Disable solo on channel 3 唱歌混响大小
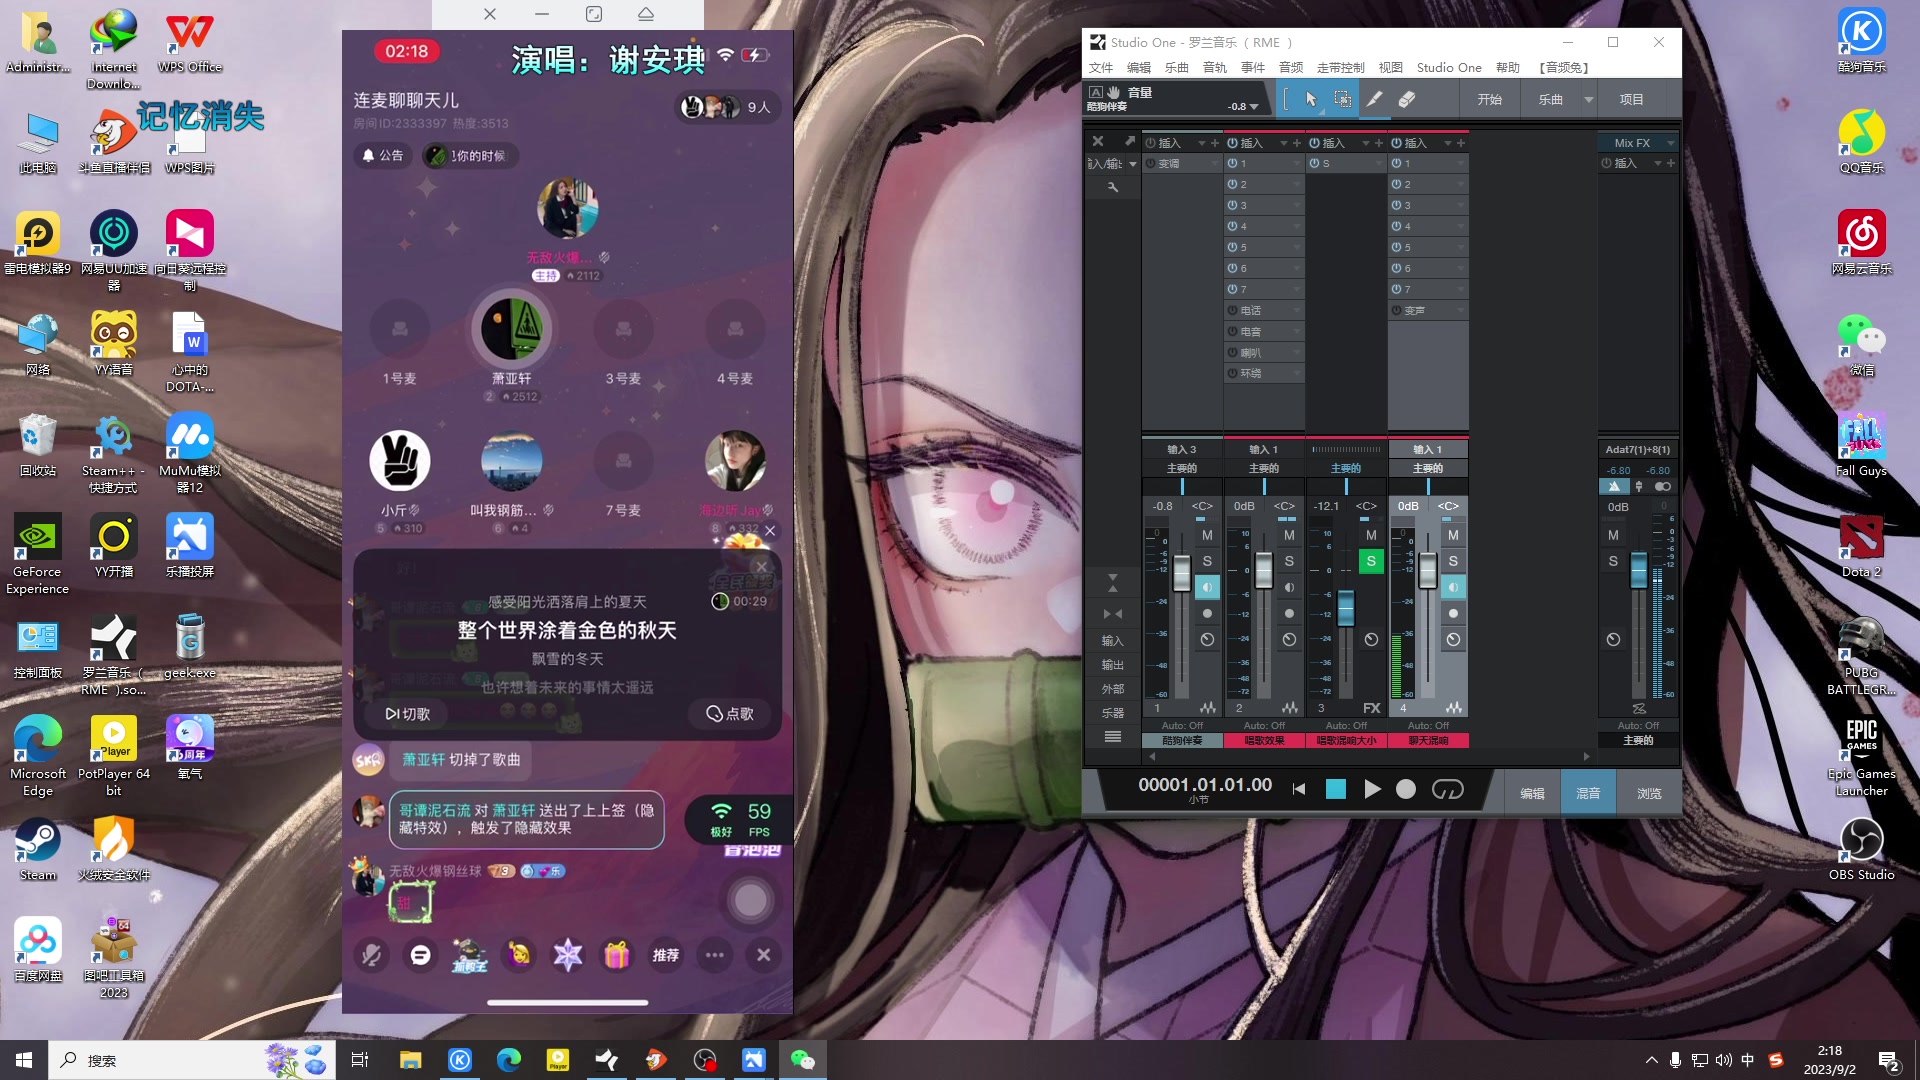This screenshot has height=1080, width=1920. coord(1371,561)
